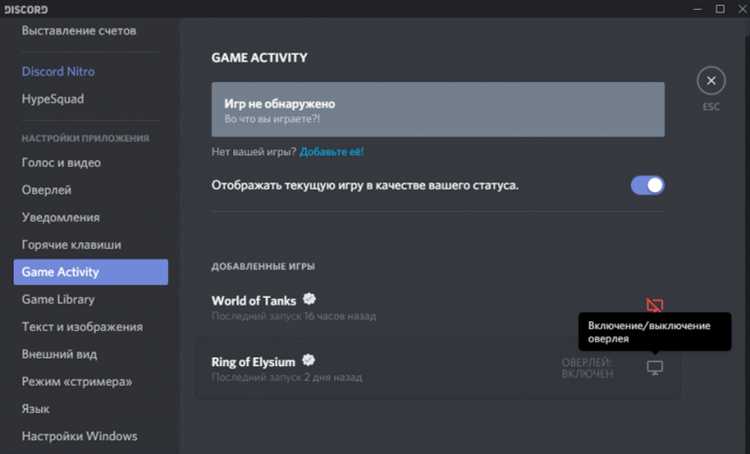Toggle overlay icon for World of Tanks
Image resolution: width=750 pixels, height=454 pixels.
(654, 305)
